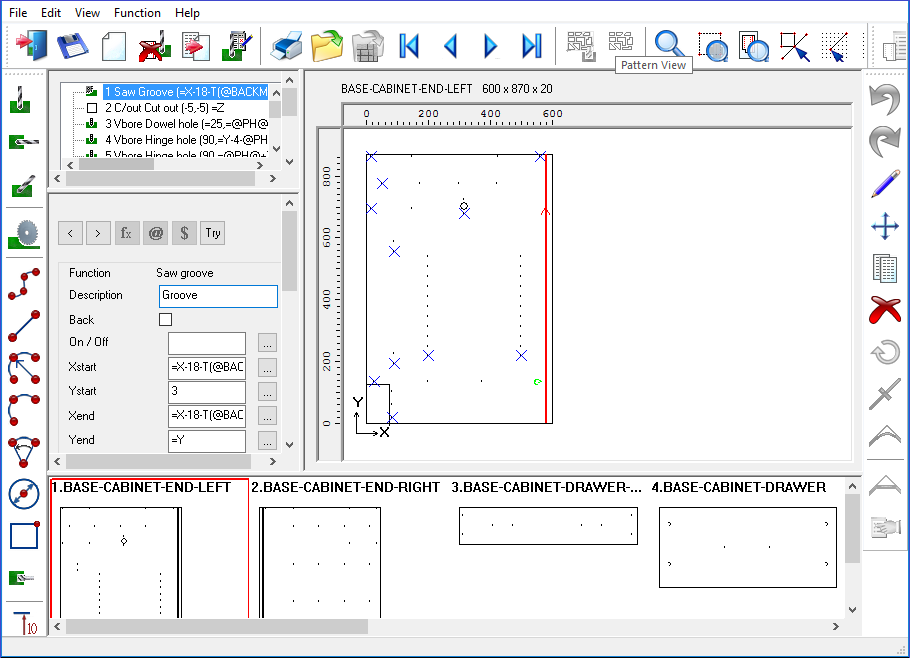Open the Function menu
910x658 pixels.
pos(138,13)
